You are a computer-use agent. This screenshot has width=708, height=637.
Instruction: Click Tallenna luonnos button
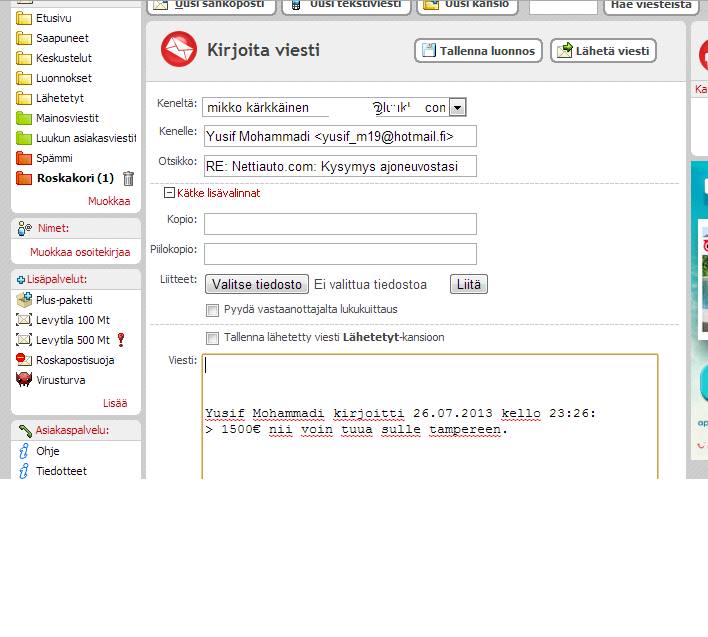478,51
